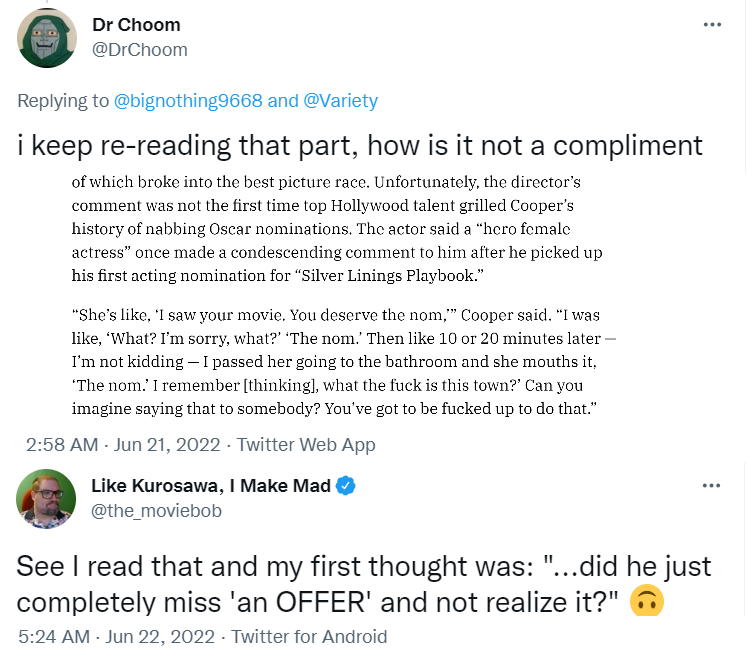This screenshot has width=747, height=672.
Task: Click the 'Replying to' label
Action: pos(63,101)
